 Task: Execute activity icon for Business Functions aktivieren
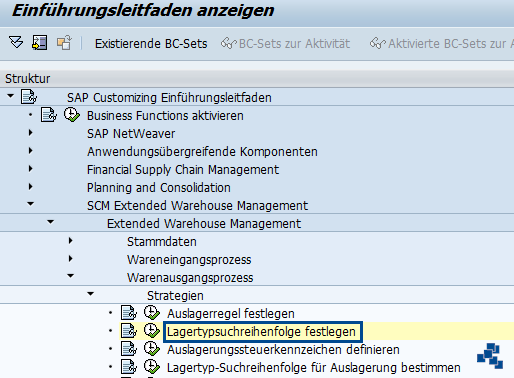pos(72,115)
